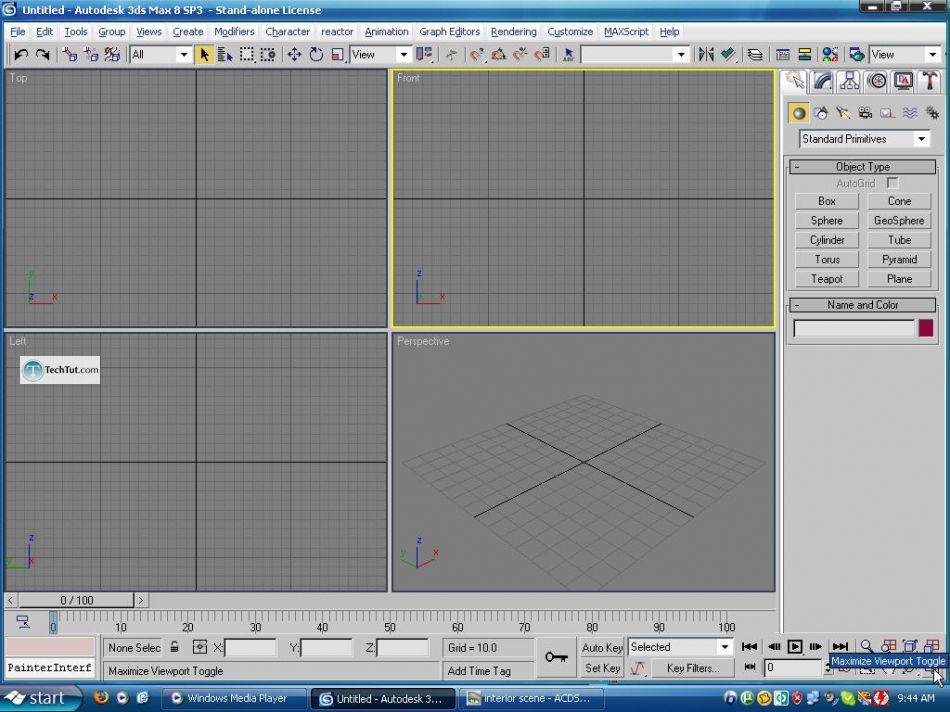Select the Cameras category icon
The height and width of the screenshot is (712, 950).
tap(865, 113)
